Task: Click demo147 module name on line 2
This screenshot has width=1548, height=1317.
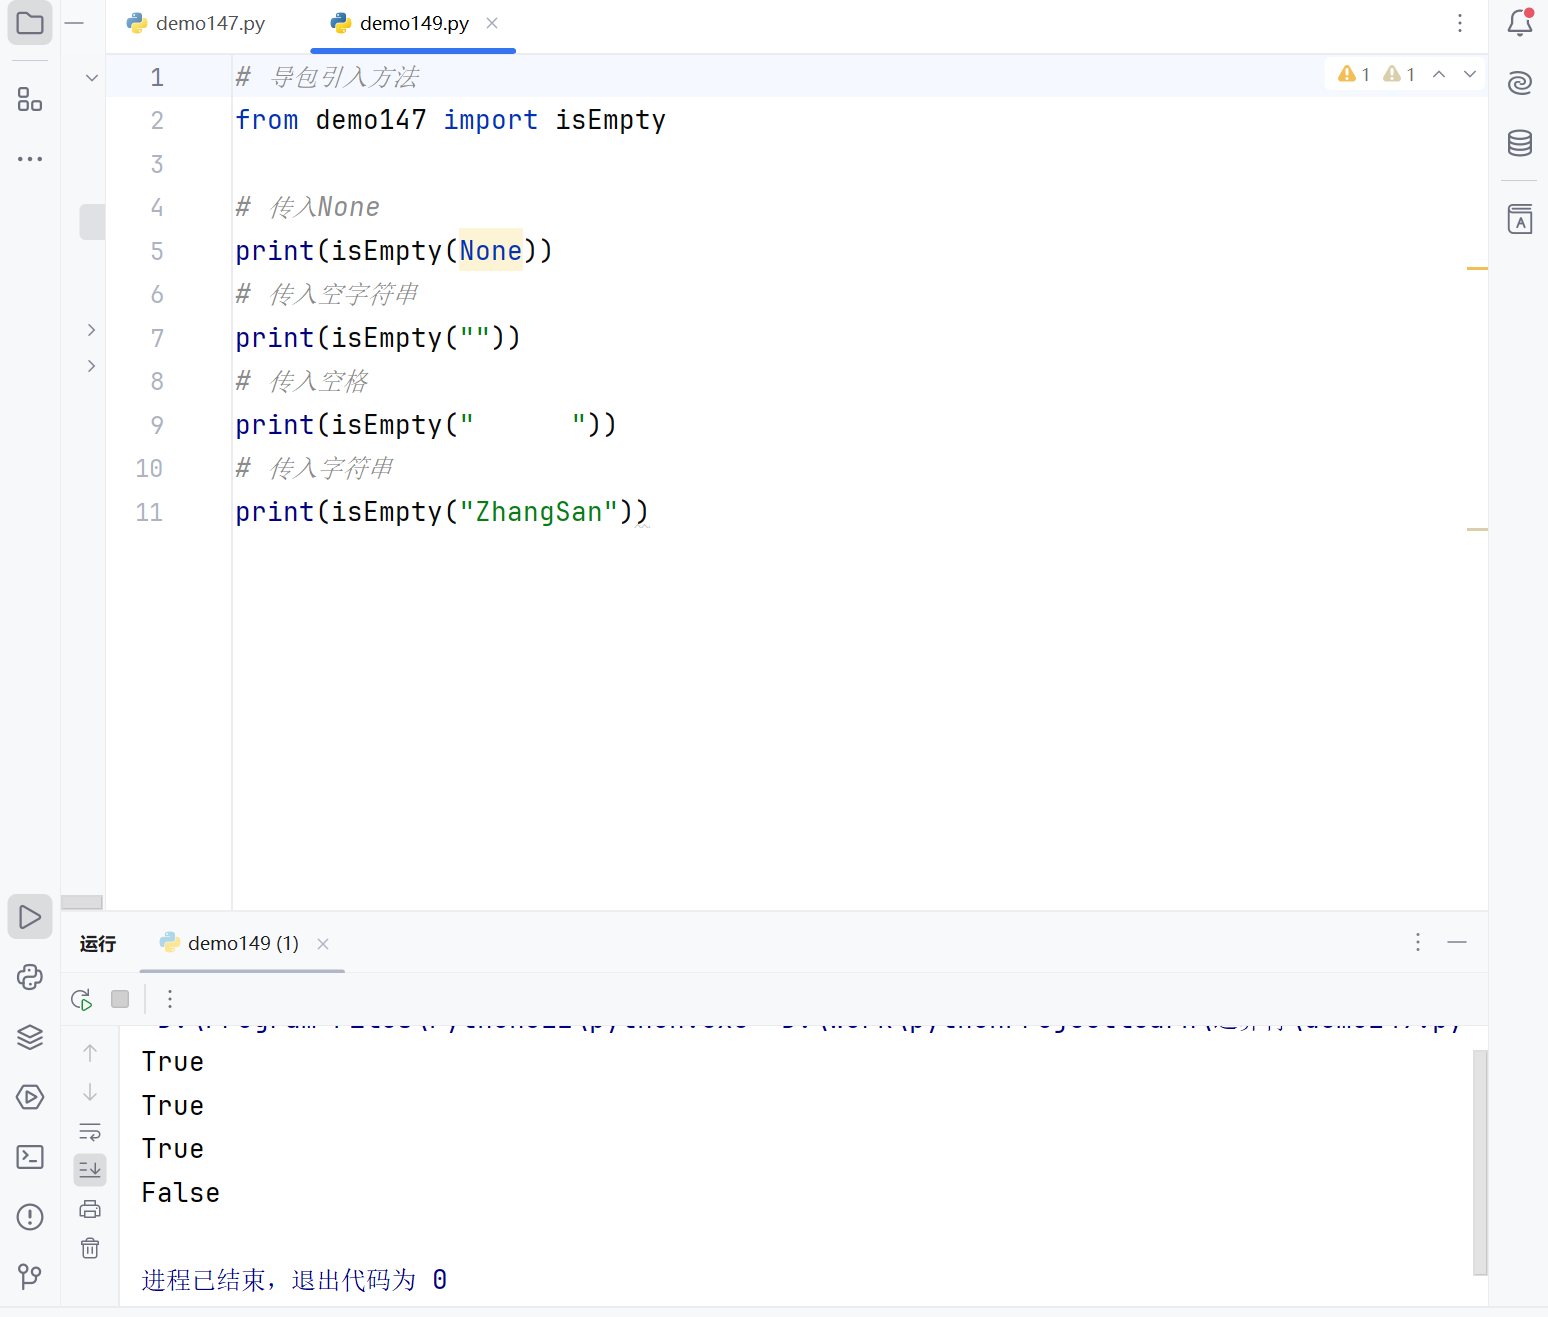Action: click(371, 120)
